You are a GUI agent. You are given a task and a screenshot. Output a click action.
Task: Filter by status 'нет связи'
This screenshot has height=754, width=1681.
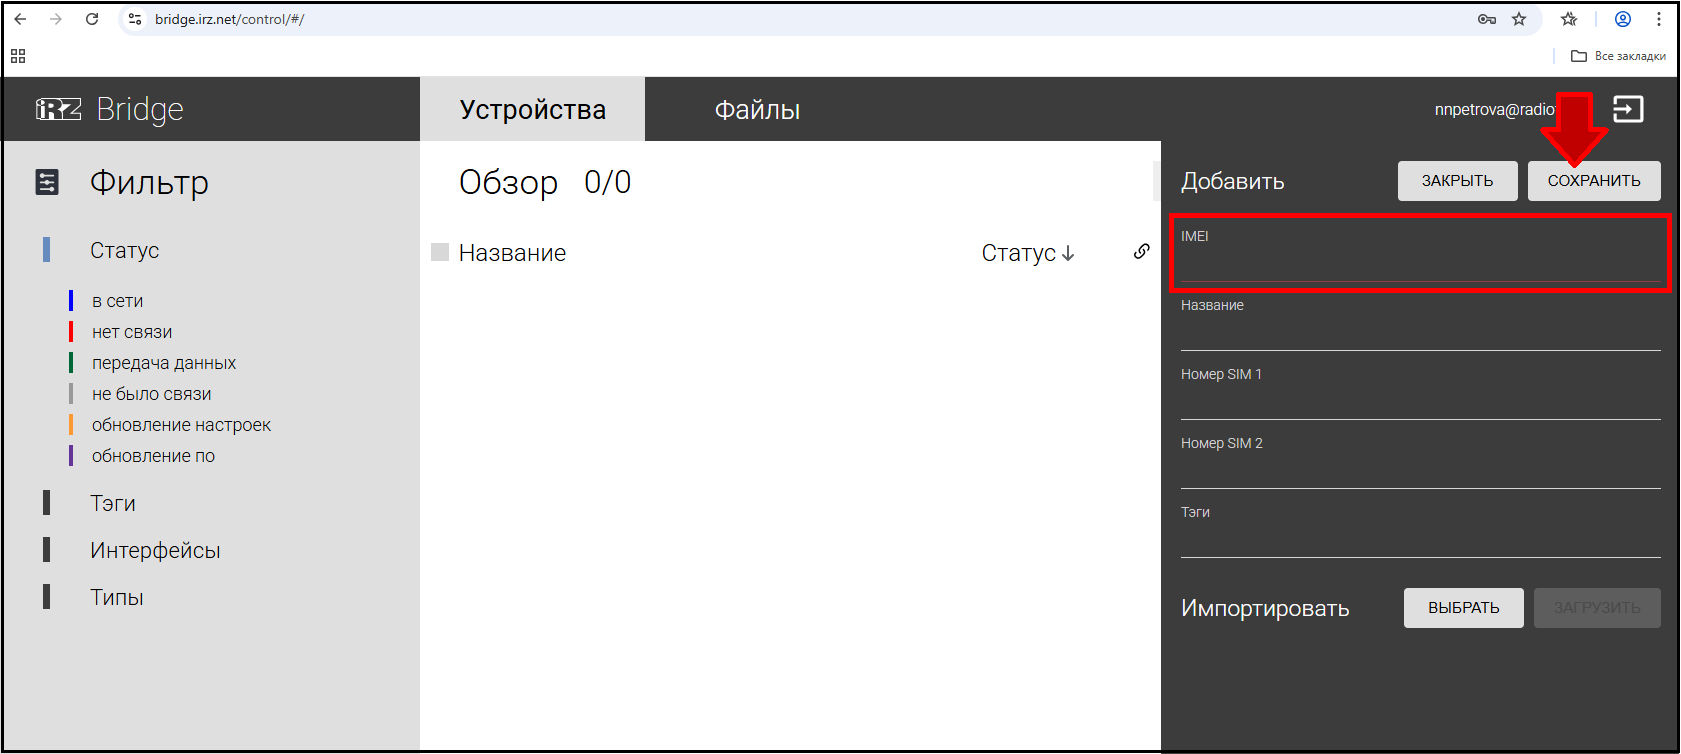click(131, 332)
